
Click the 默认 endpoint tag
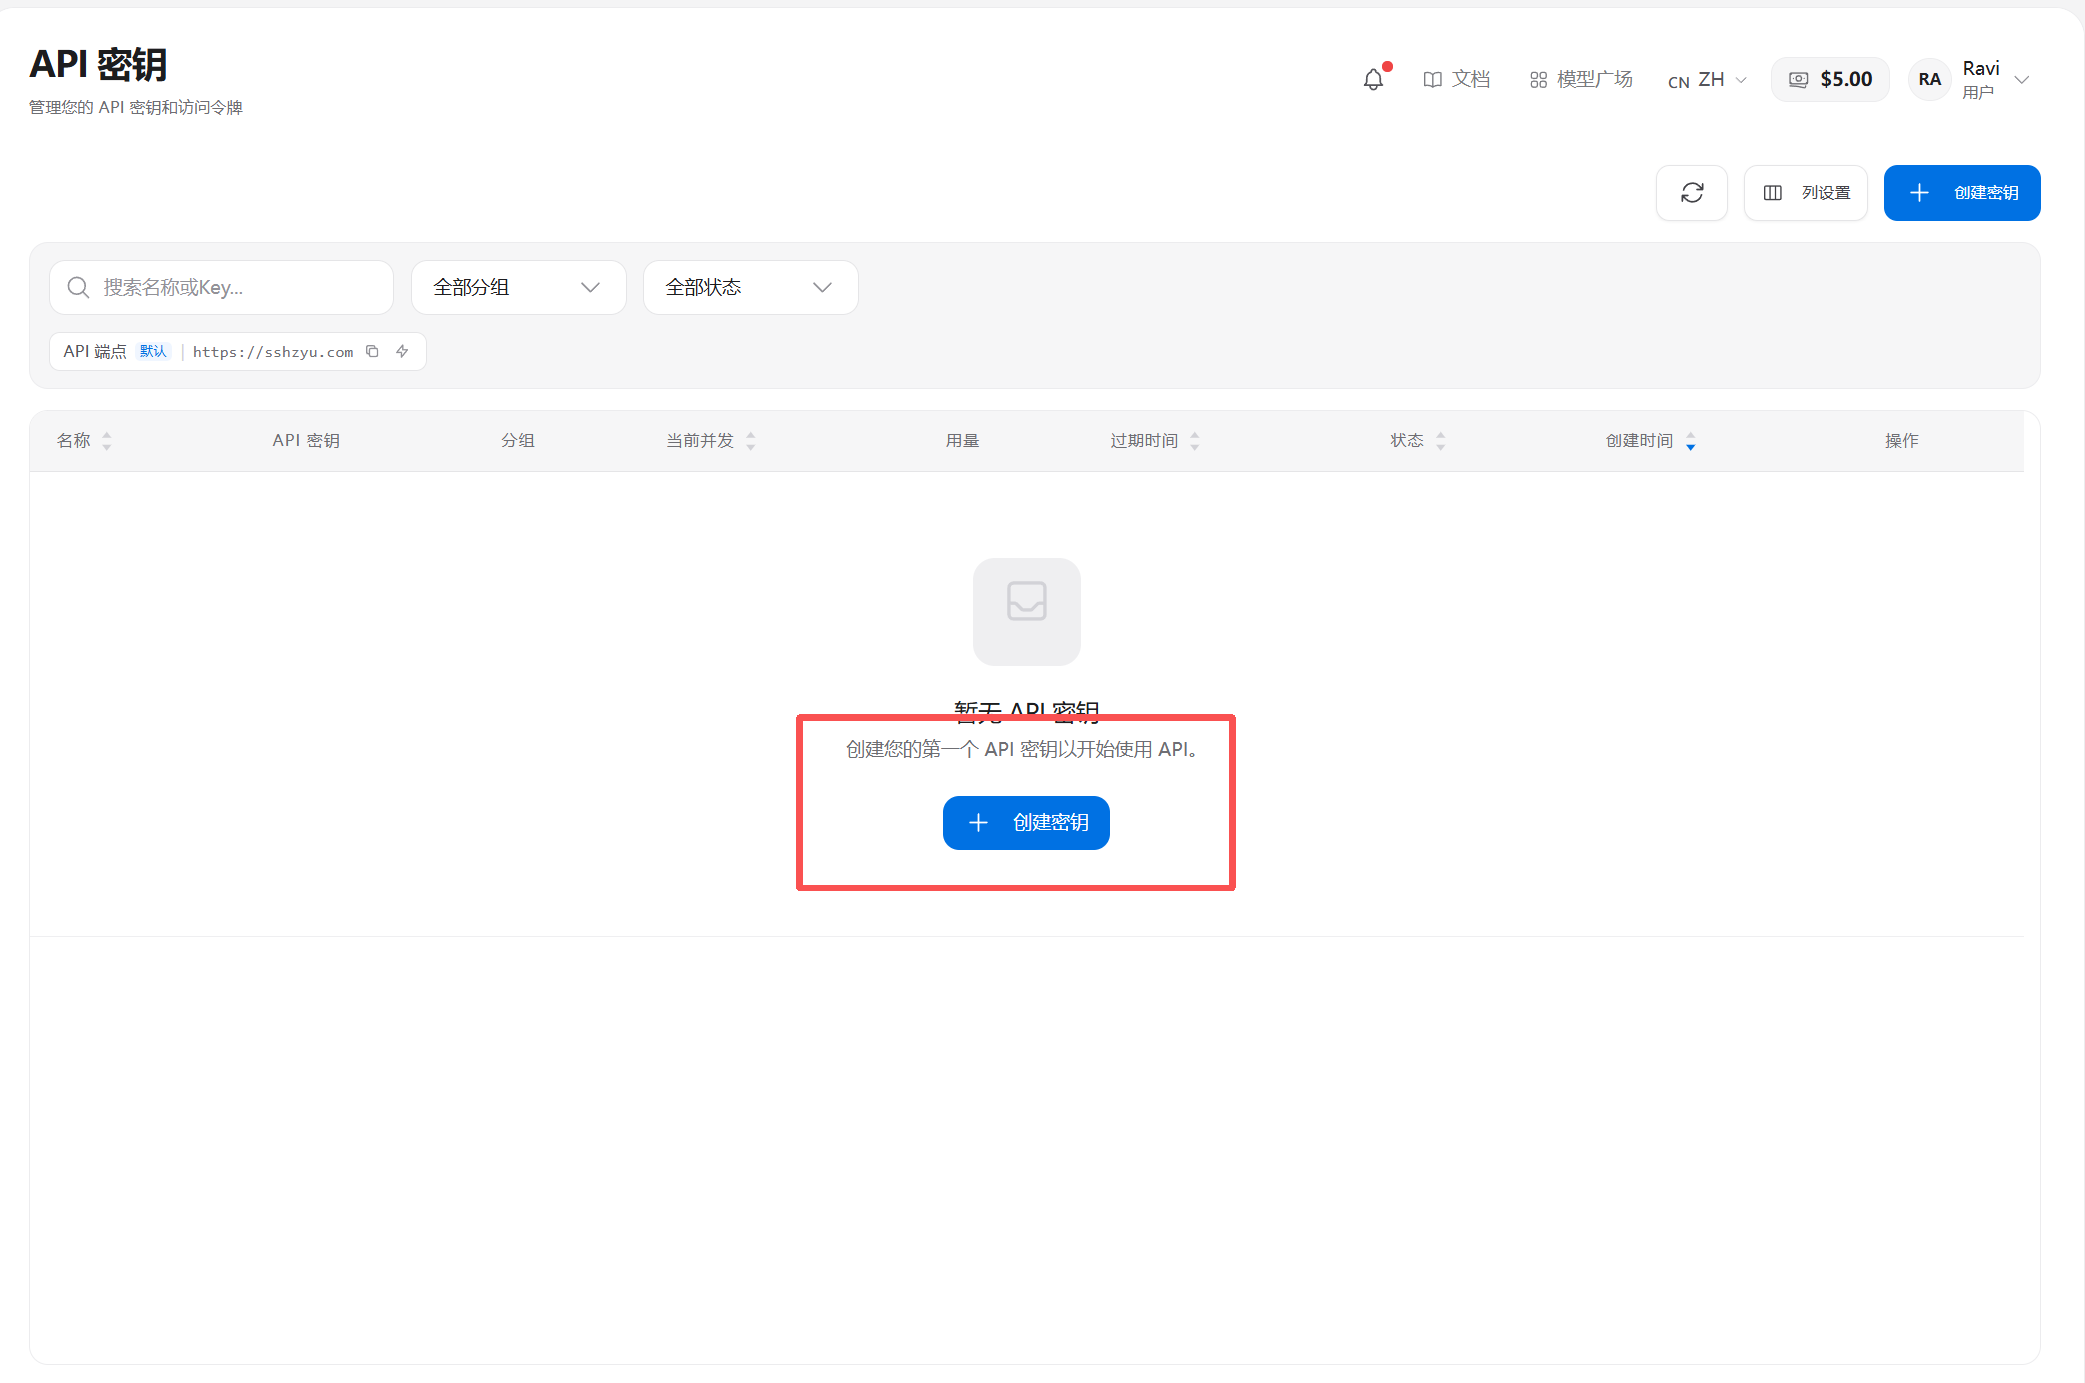pos(153,351)
